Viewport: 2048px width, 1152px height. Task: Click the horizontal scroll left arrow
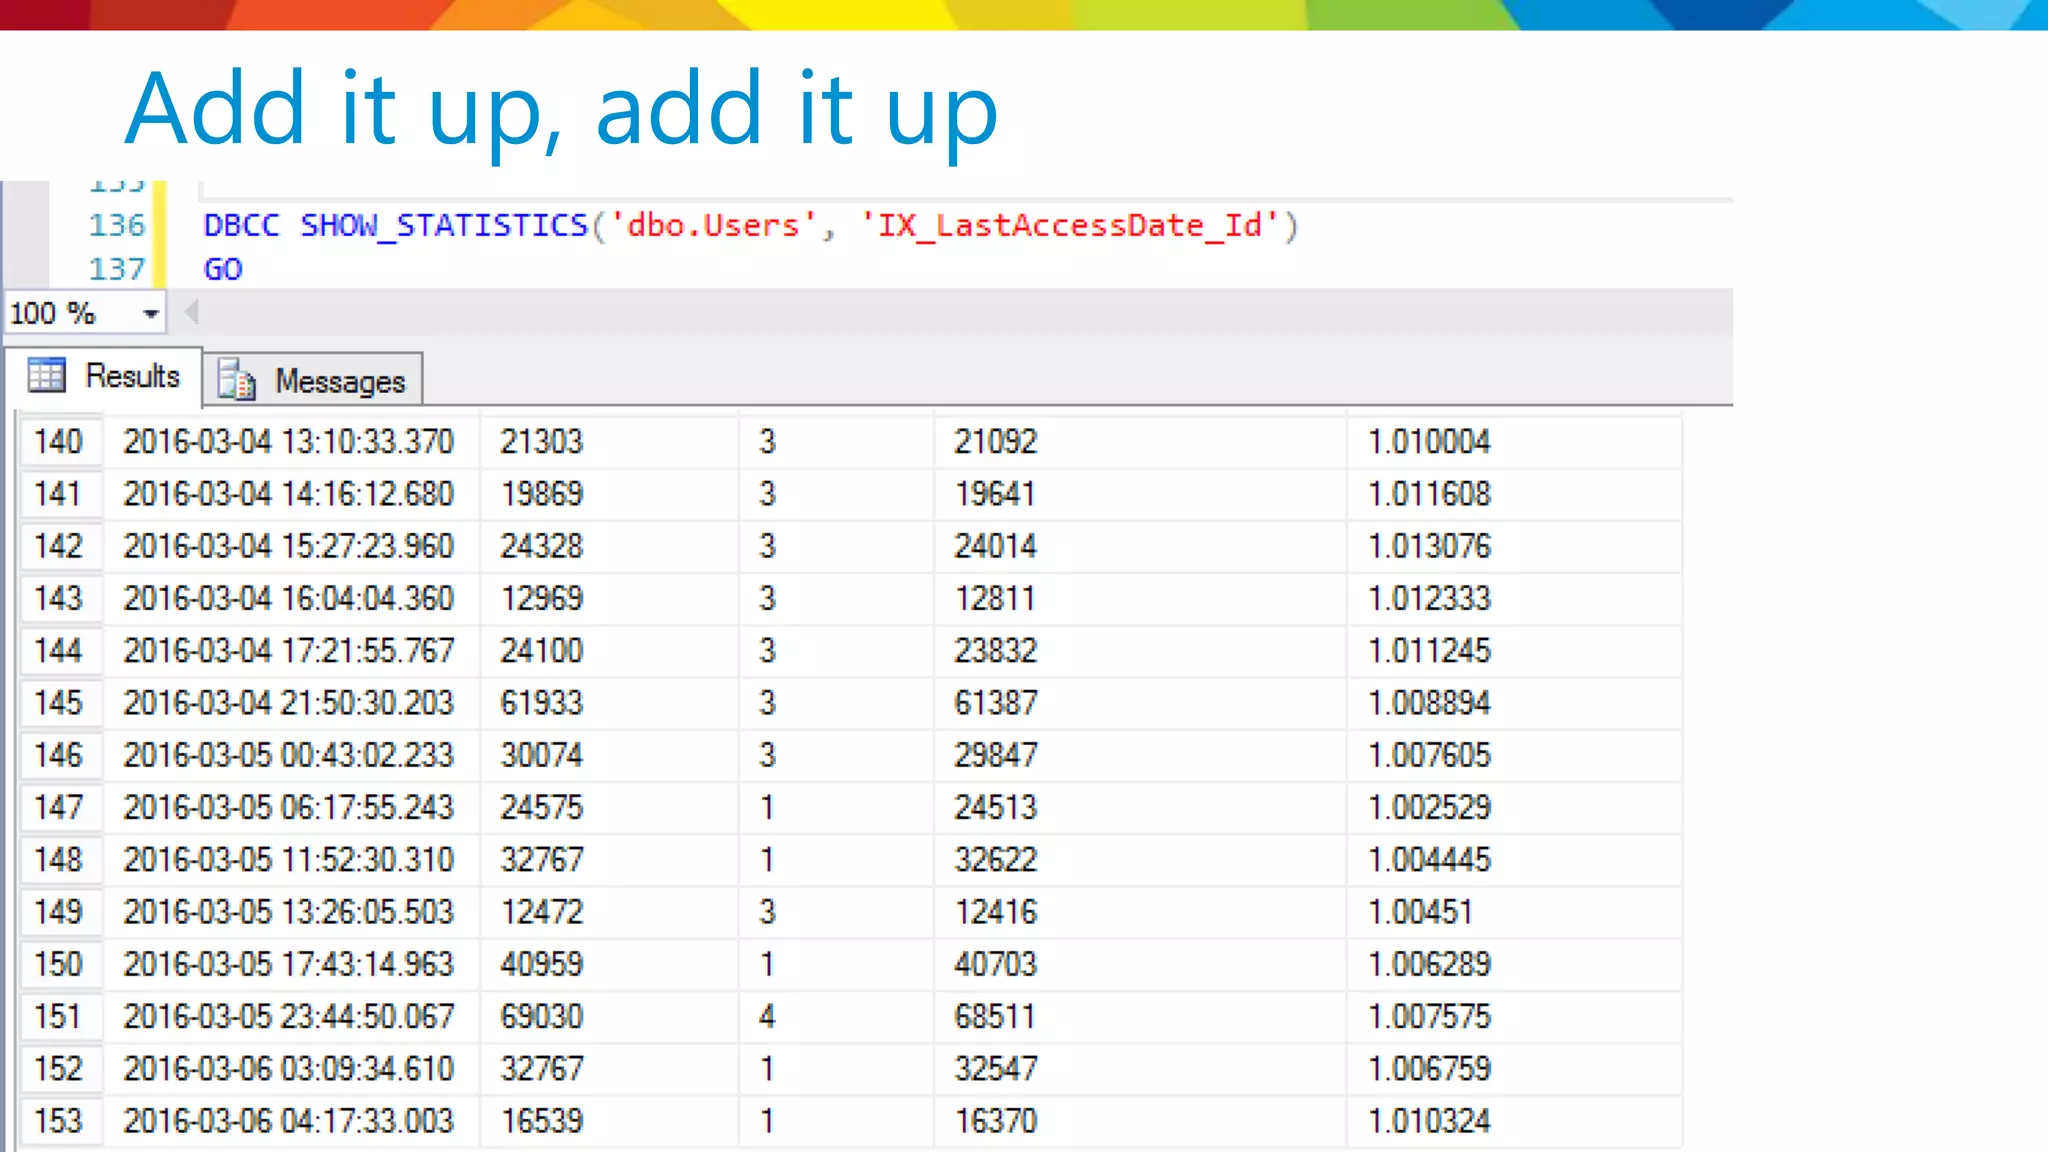(x=192, y=313)
